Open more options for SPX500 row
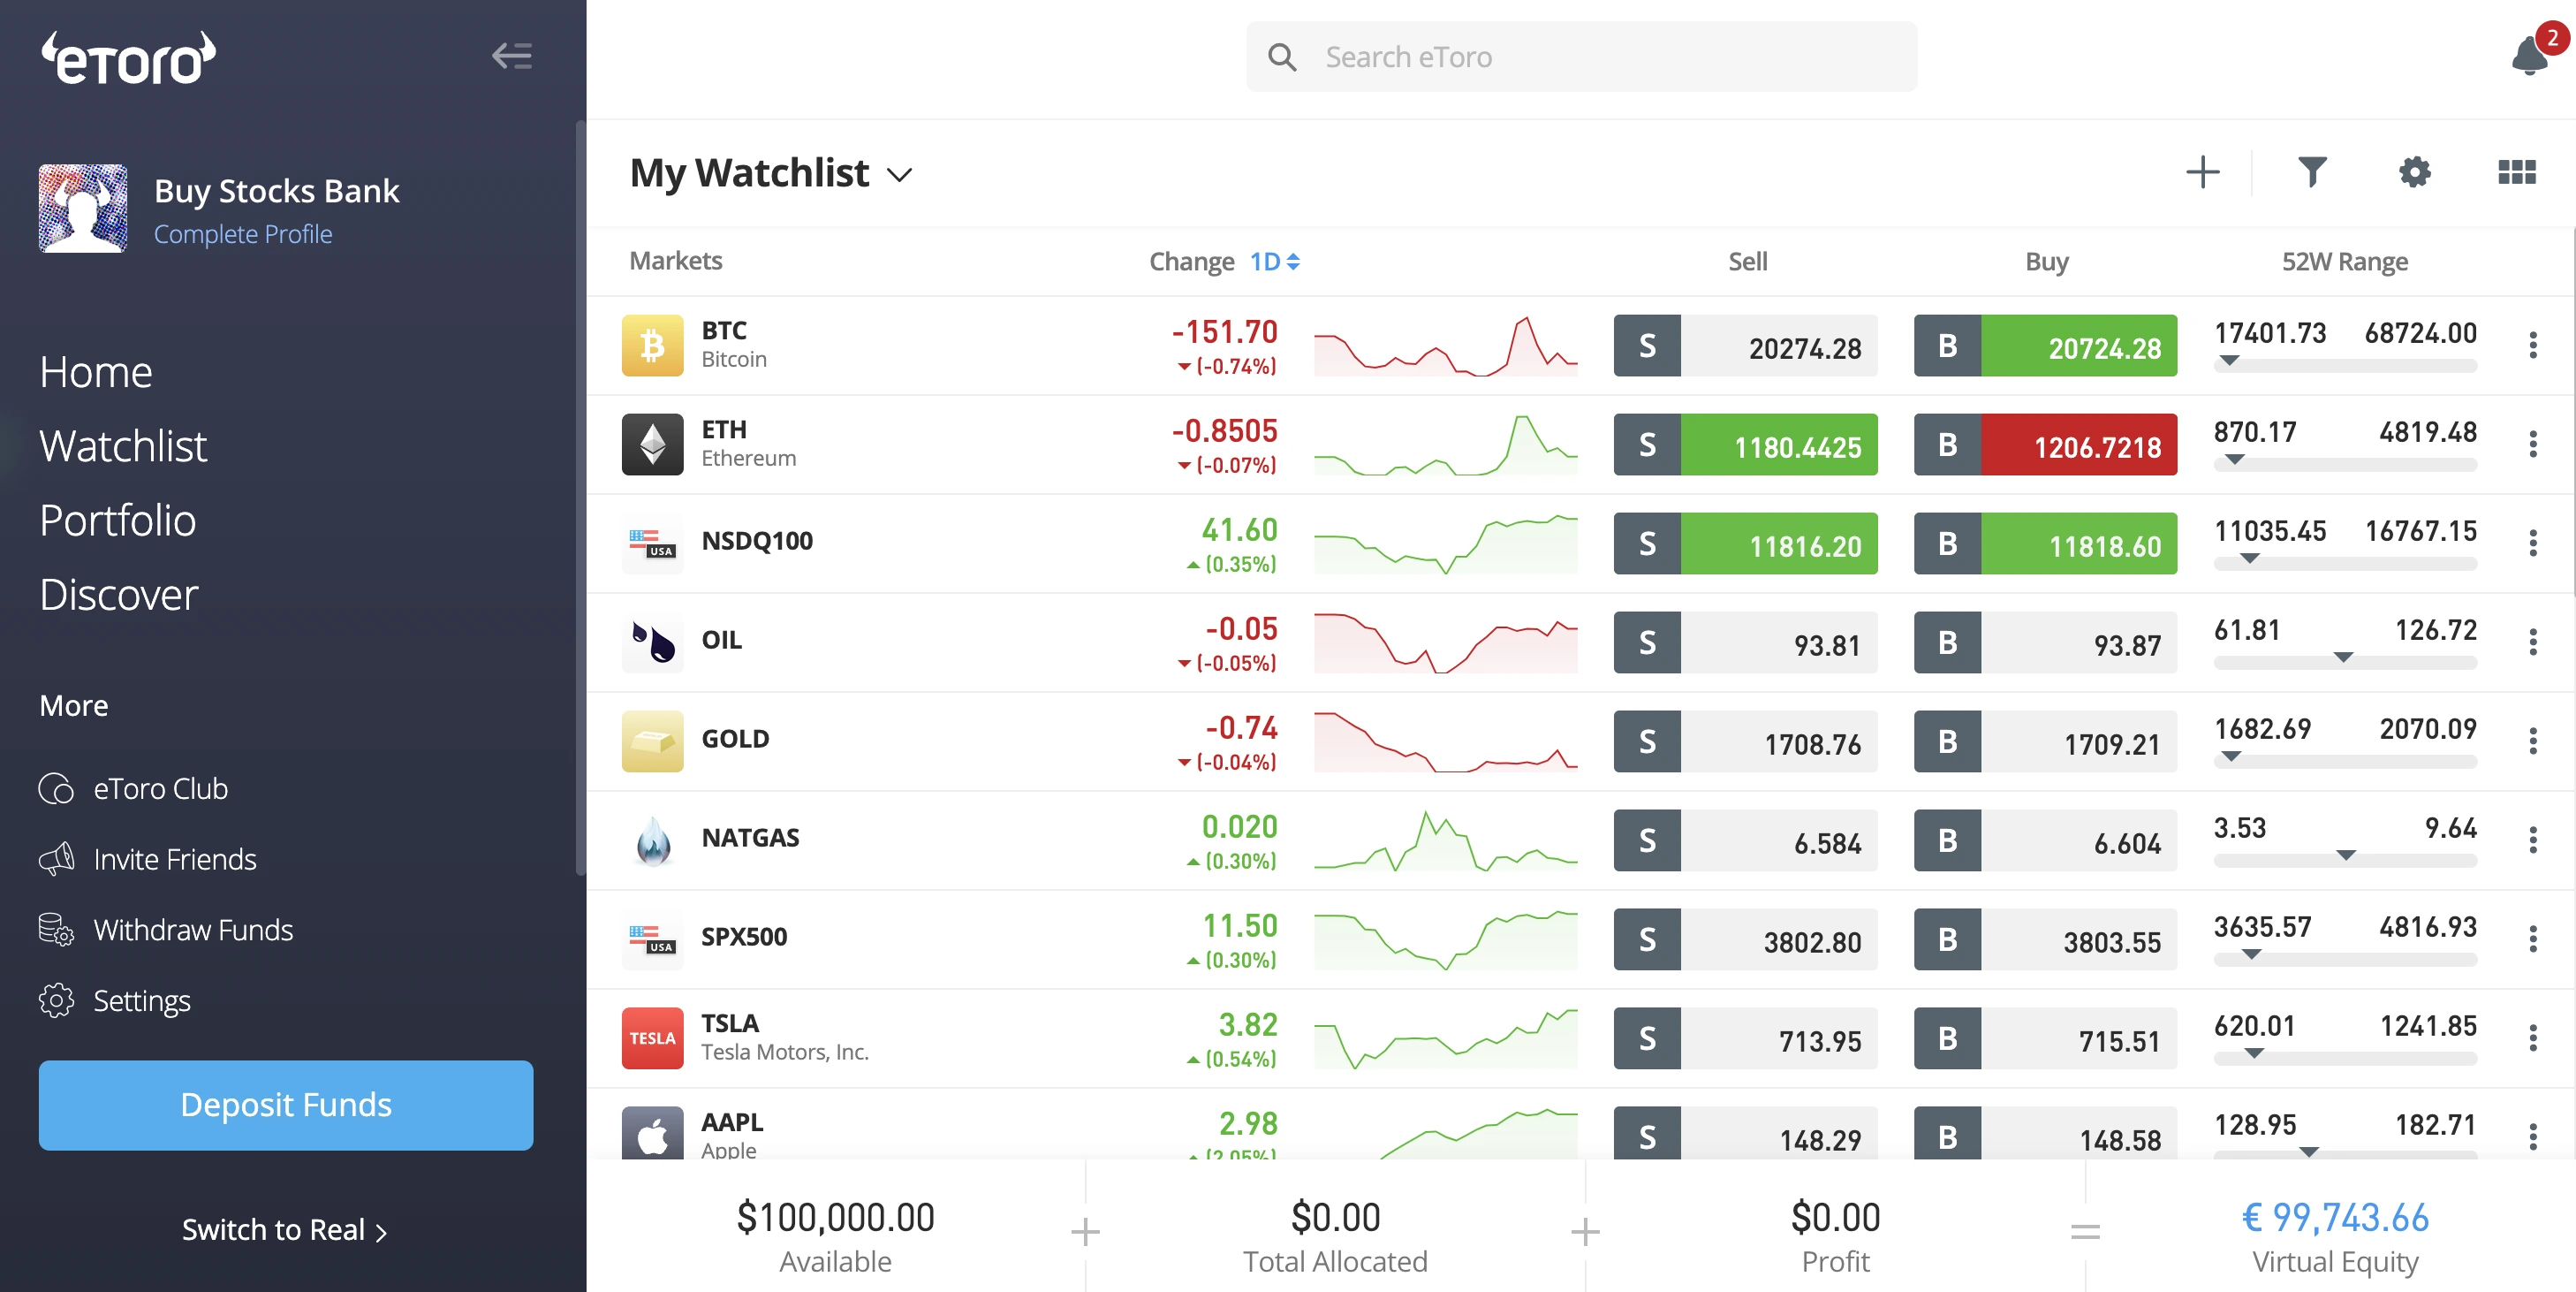The image size is (2576, 1292). point(2532,939)
